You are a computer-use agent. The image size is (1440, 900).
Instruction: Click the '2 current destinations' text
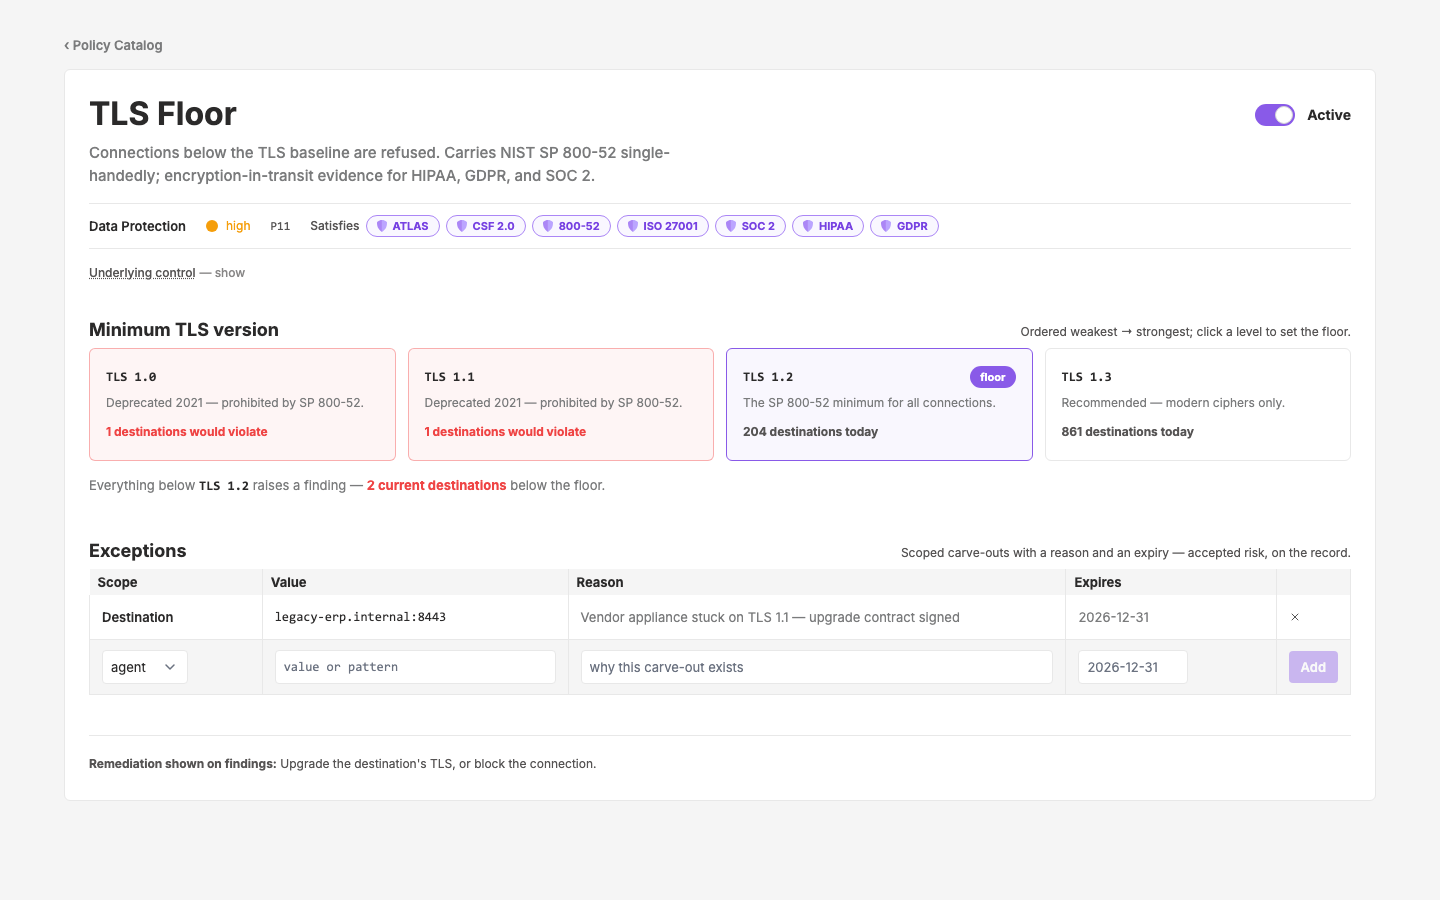click(436, 485)
